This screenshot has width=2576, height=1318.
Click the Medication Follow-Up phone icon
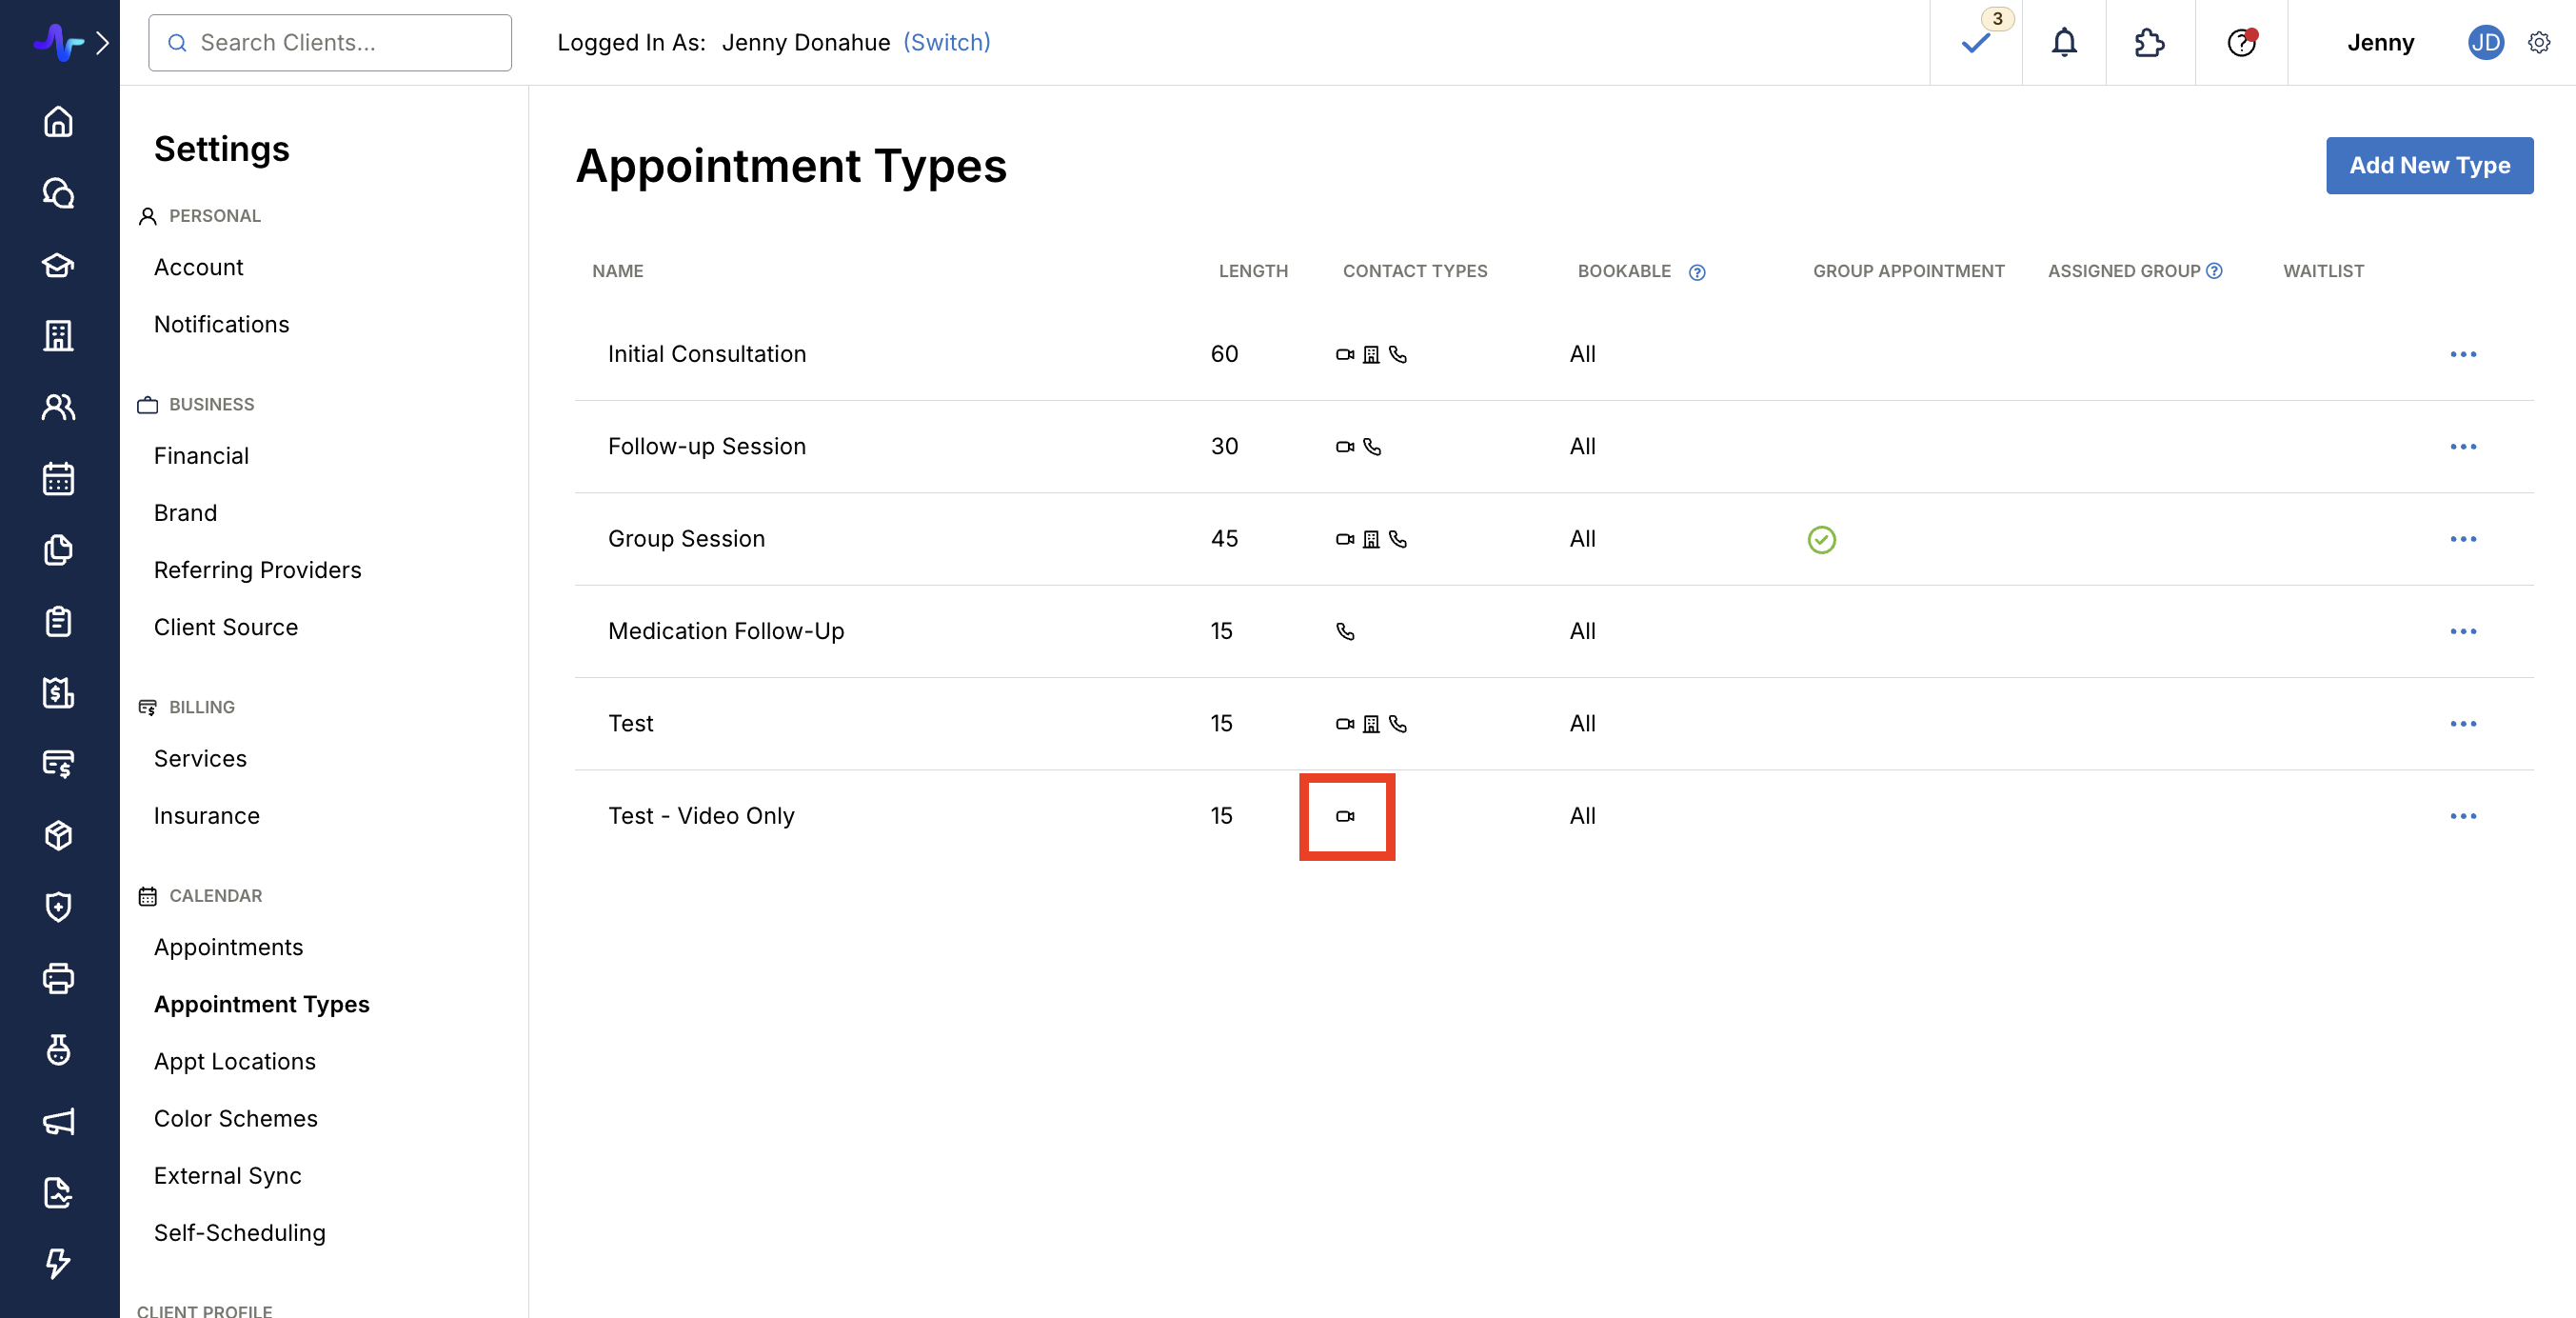tap(1345, 631)
